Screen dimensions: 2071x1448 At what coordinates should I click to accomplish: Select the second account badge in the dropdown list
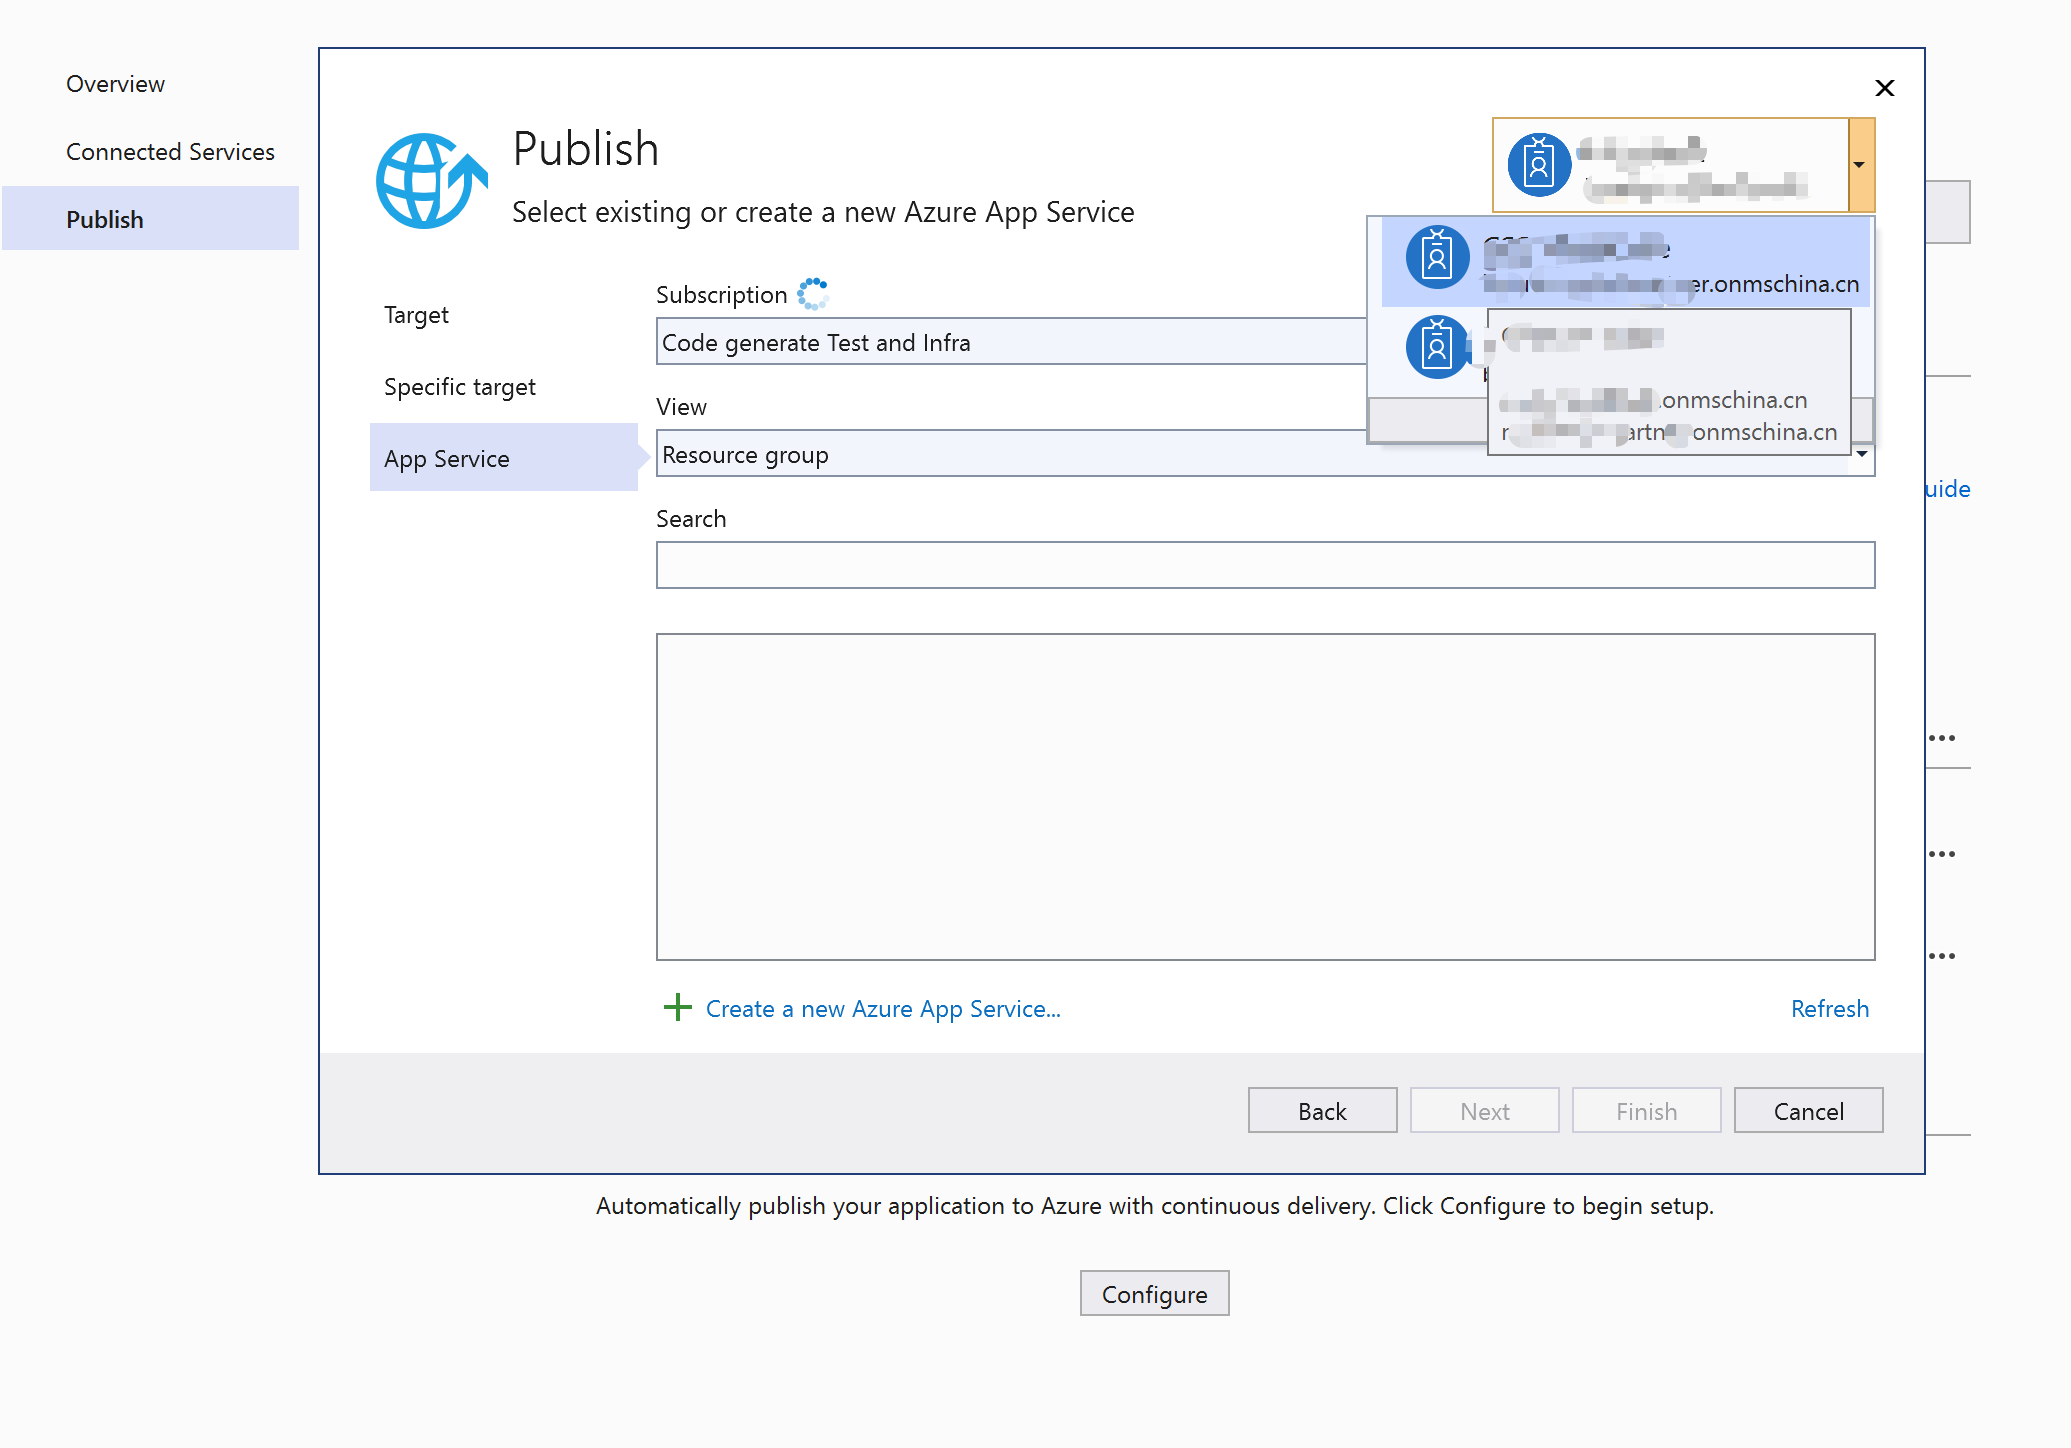pyautogui.click(x=1436, y=347)
